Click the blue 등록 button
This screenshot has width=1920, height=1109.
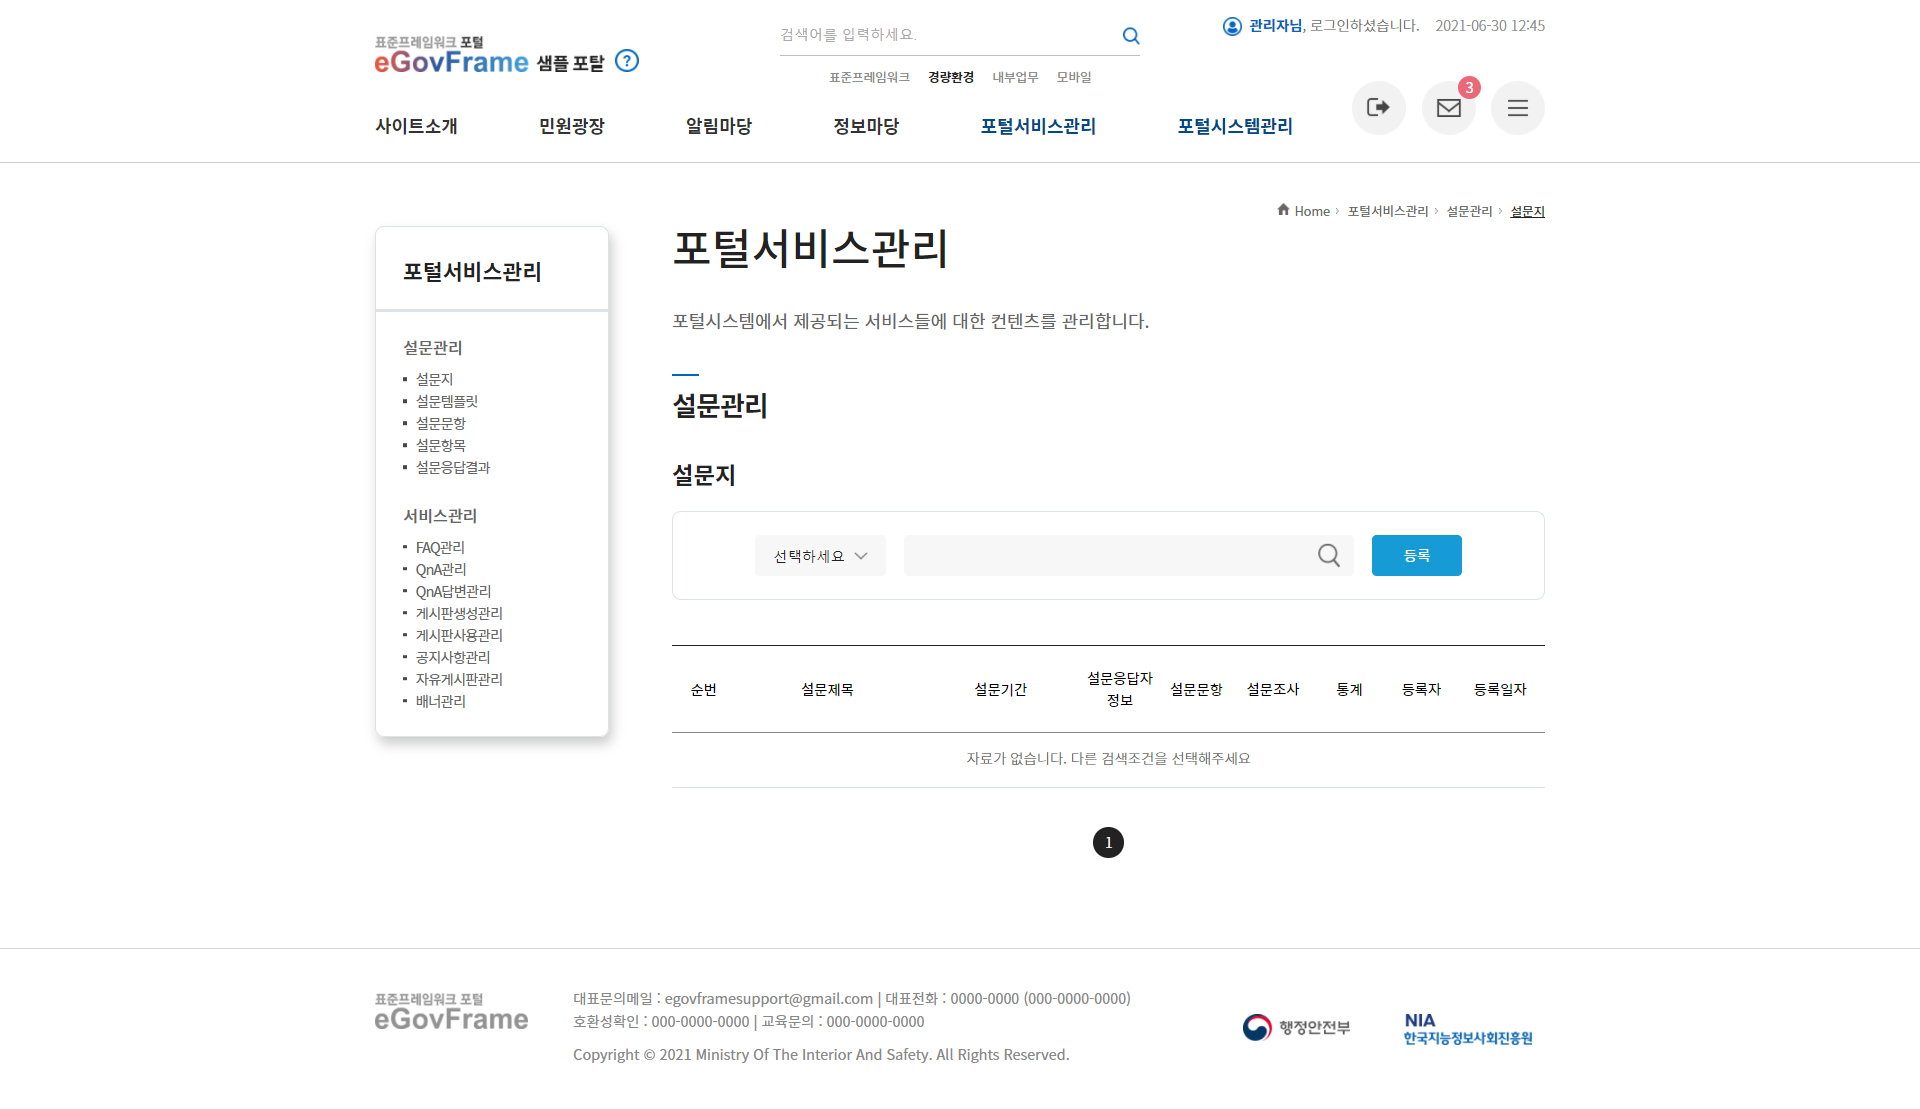[1416, 555]
